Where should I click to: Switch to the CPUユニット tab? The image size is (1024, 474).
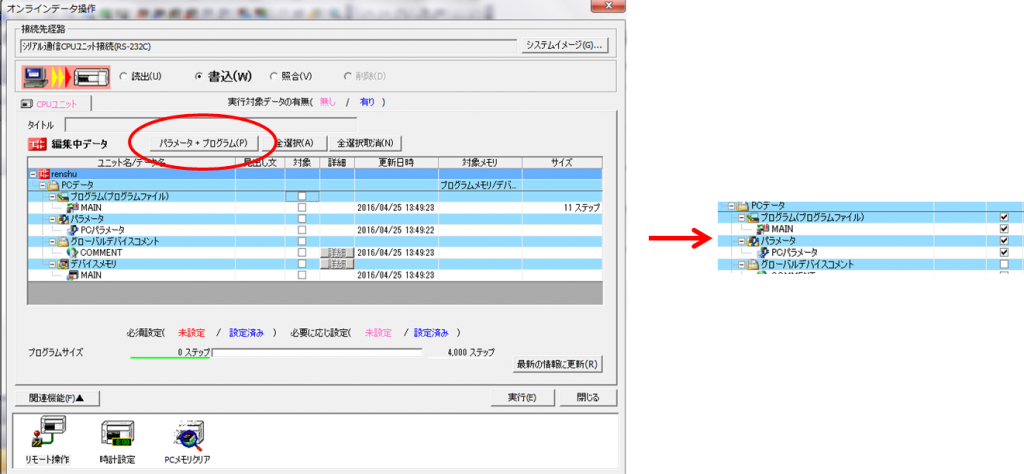tap(54, 104)
